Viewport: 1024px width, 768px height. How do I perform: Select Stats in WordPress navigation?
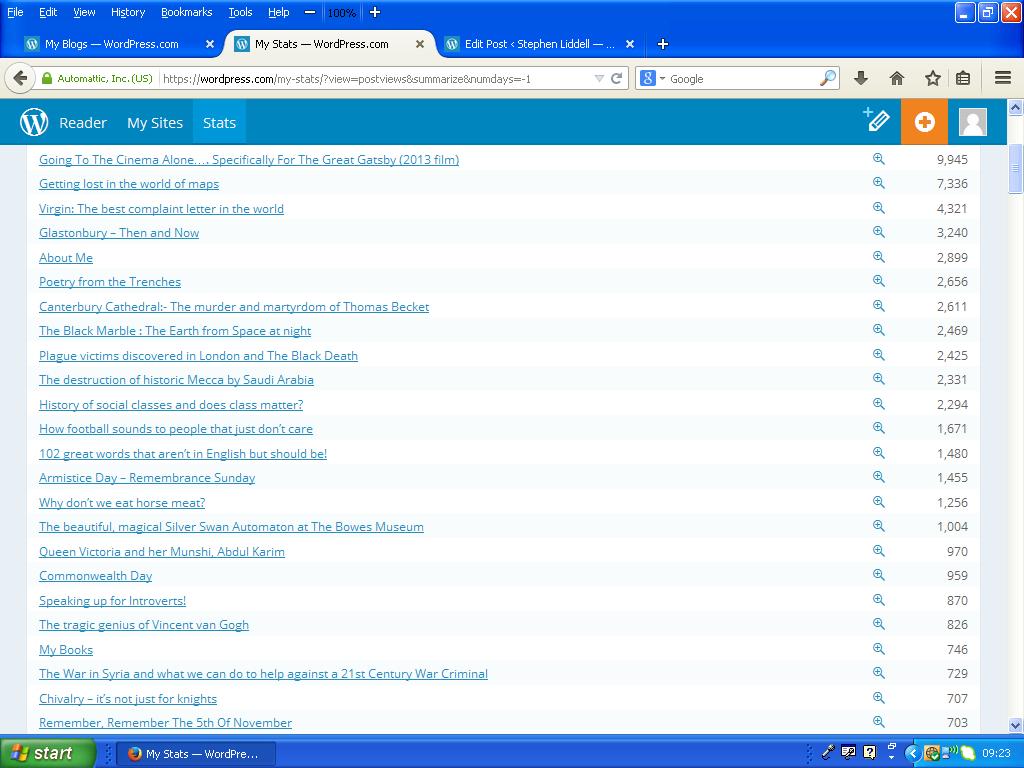point(219,122)
